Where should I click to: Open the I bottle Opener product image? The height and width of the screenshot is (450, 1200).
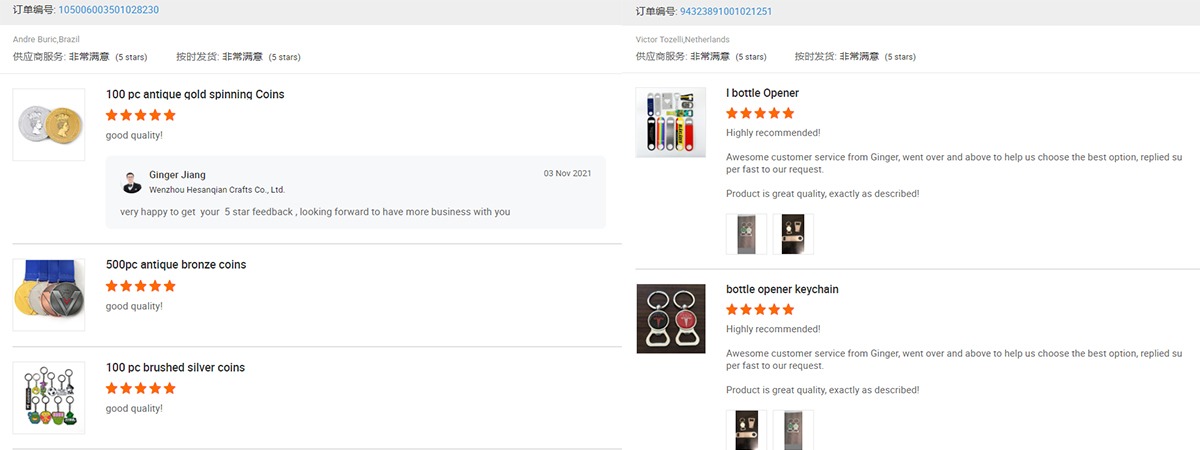tap(670, 122)
